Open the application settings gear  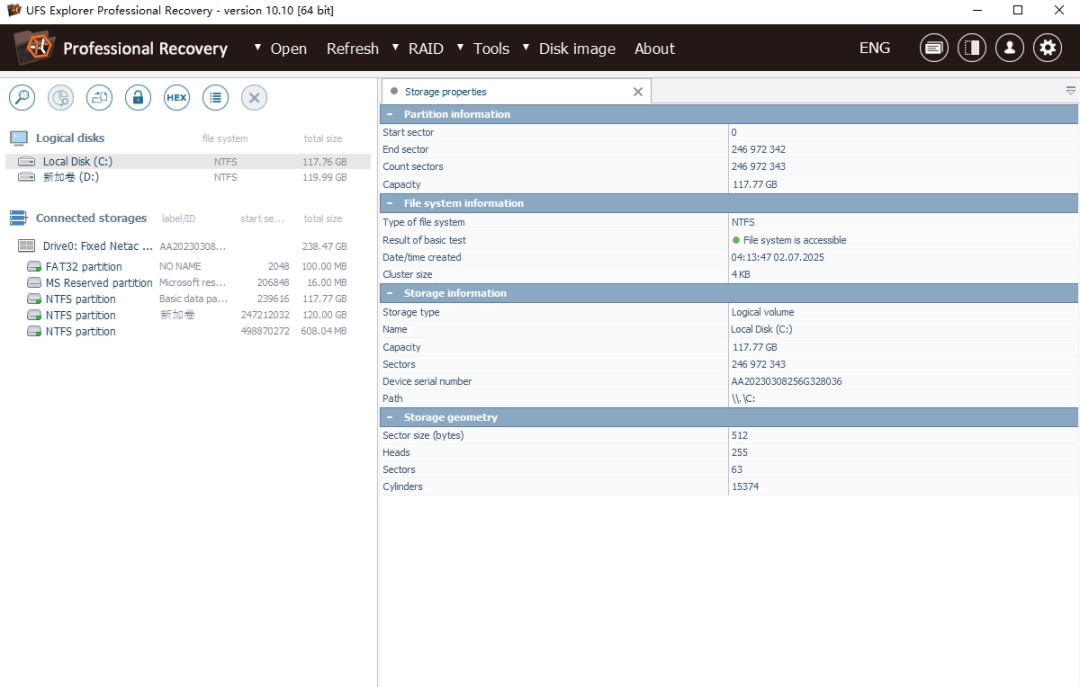pyautogui.click(x=1048, y=47)
